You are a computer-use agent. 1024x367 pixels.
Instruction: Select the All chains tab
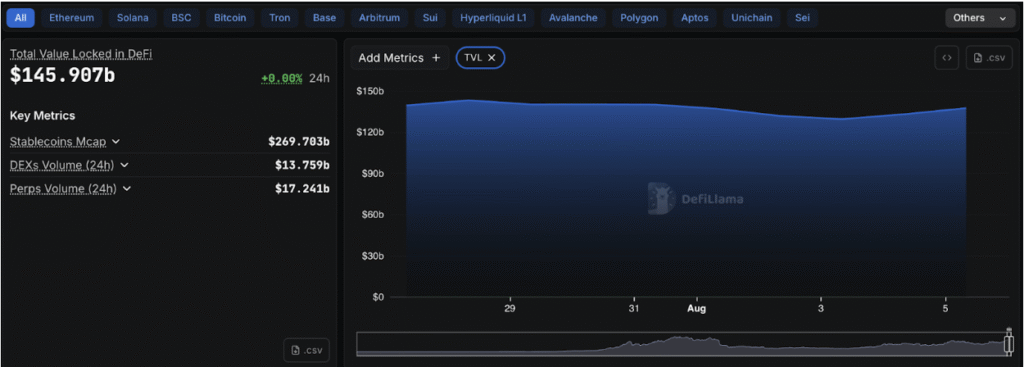click(20, 18)
